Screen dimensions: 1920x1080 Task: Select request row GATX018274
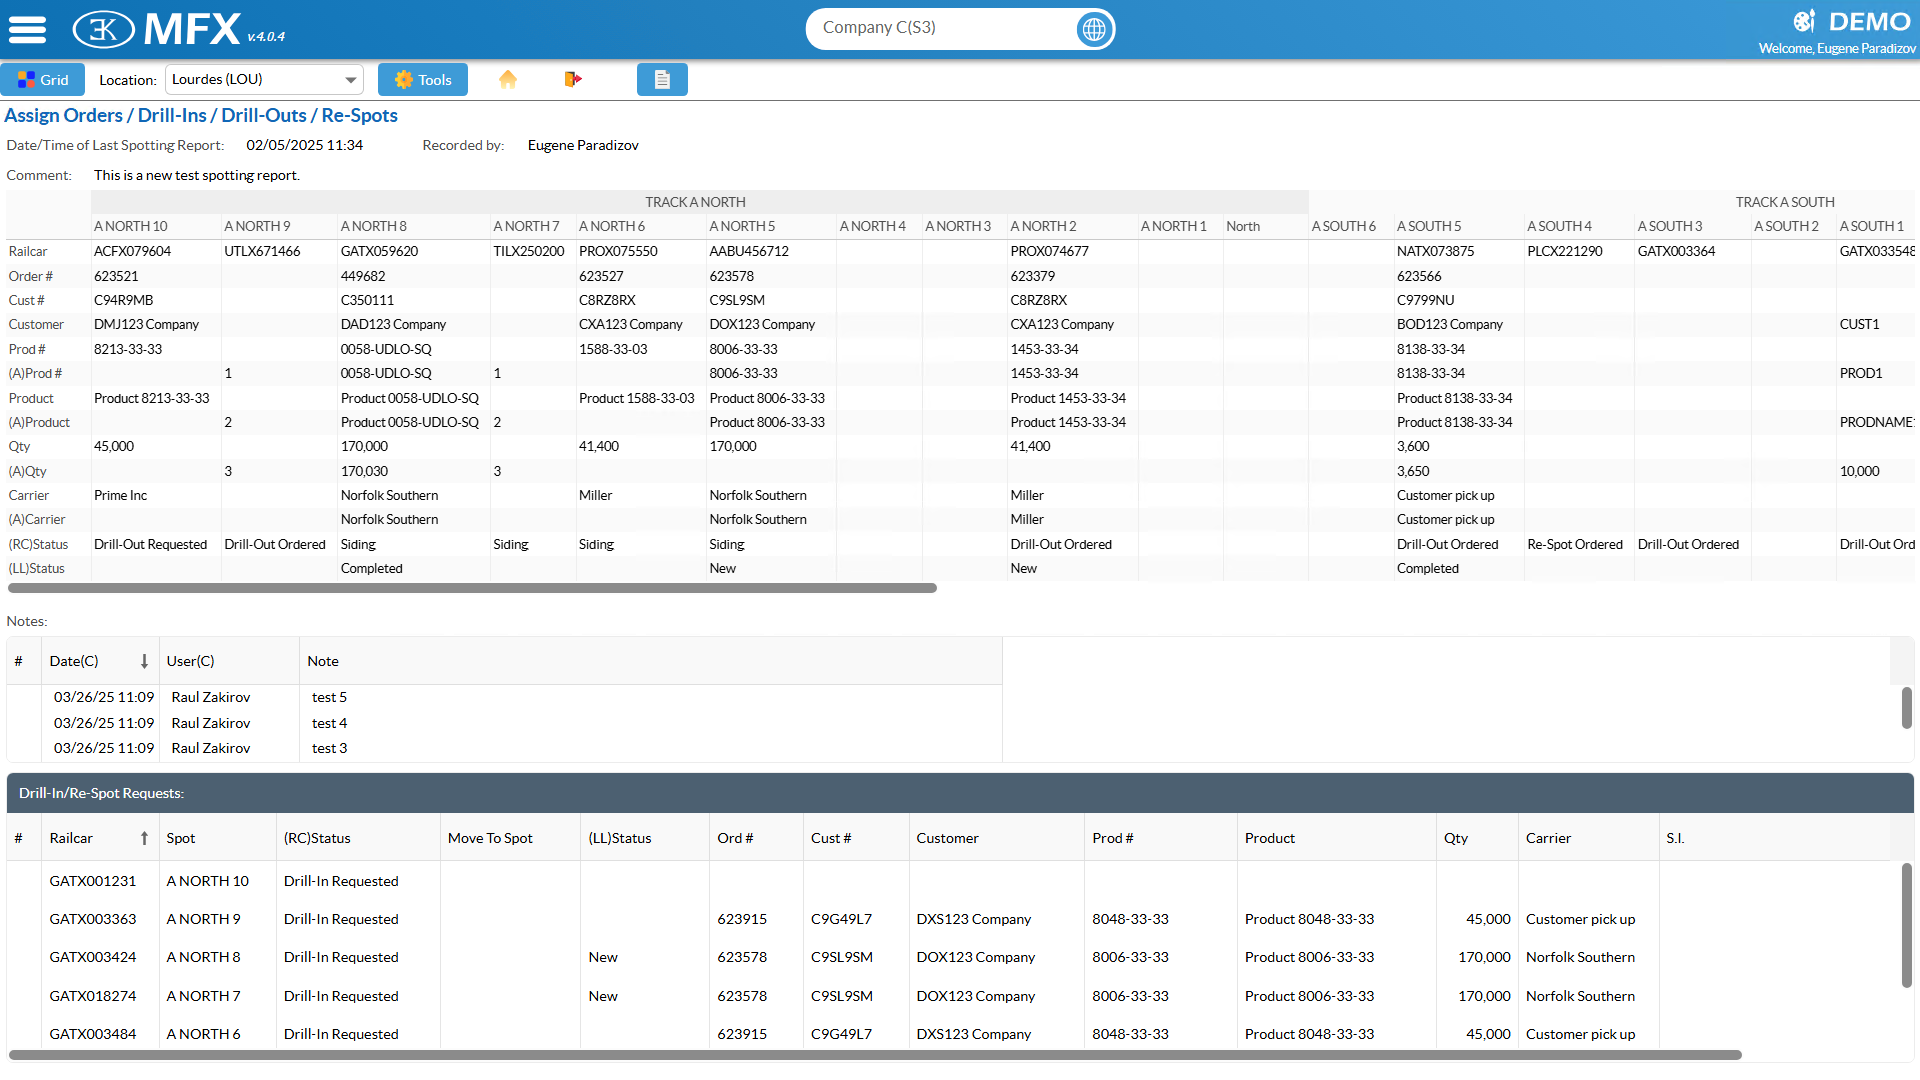pyautogui.click(x=953, y=996)
